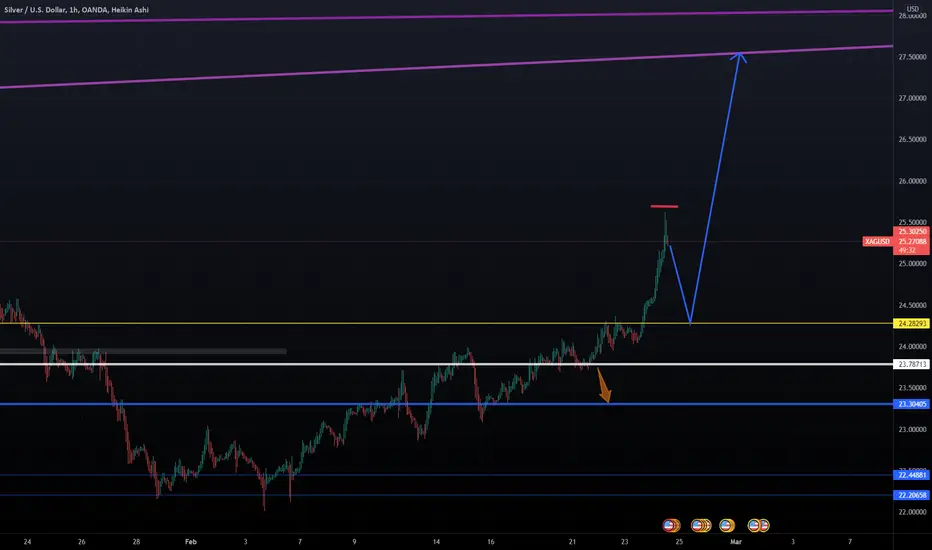Click the 22.00000 price scale label
Image resolution: width=932 pixels, height=550 pixels.
click(x=912, y=512)
